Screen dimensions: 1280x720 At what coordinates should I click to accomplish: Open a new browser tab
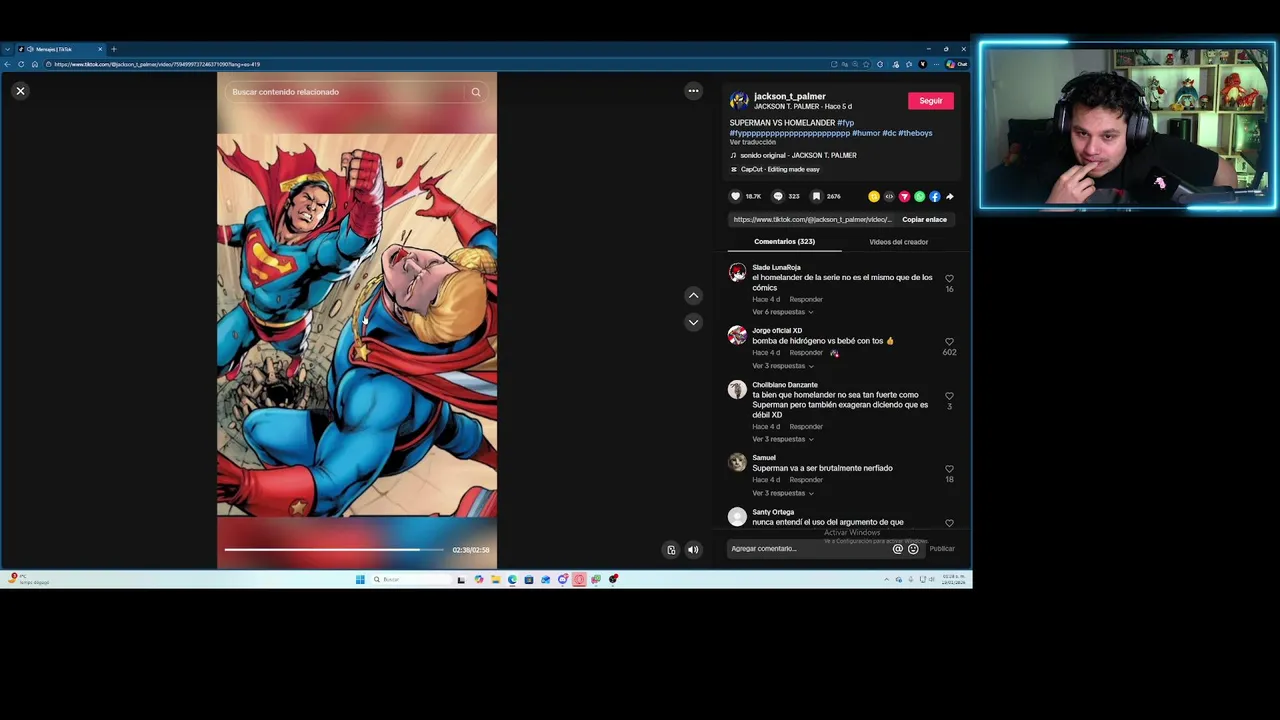(x=114, y=49)
